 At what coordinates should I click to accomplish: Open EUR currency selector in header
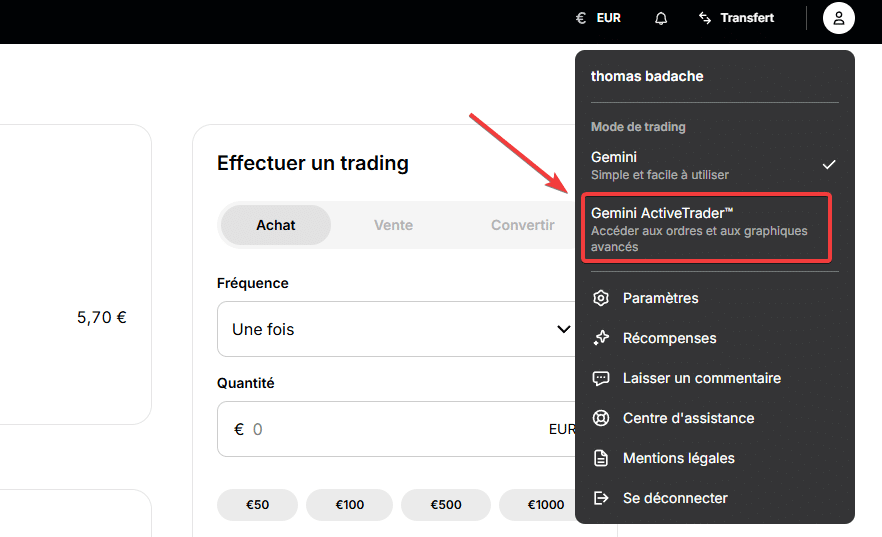598,19
